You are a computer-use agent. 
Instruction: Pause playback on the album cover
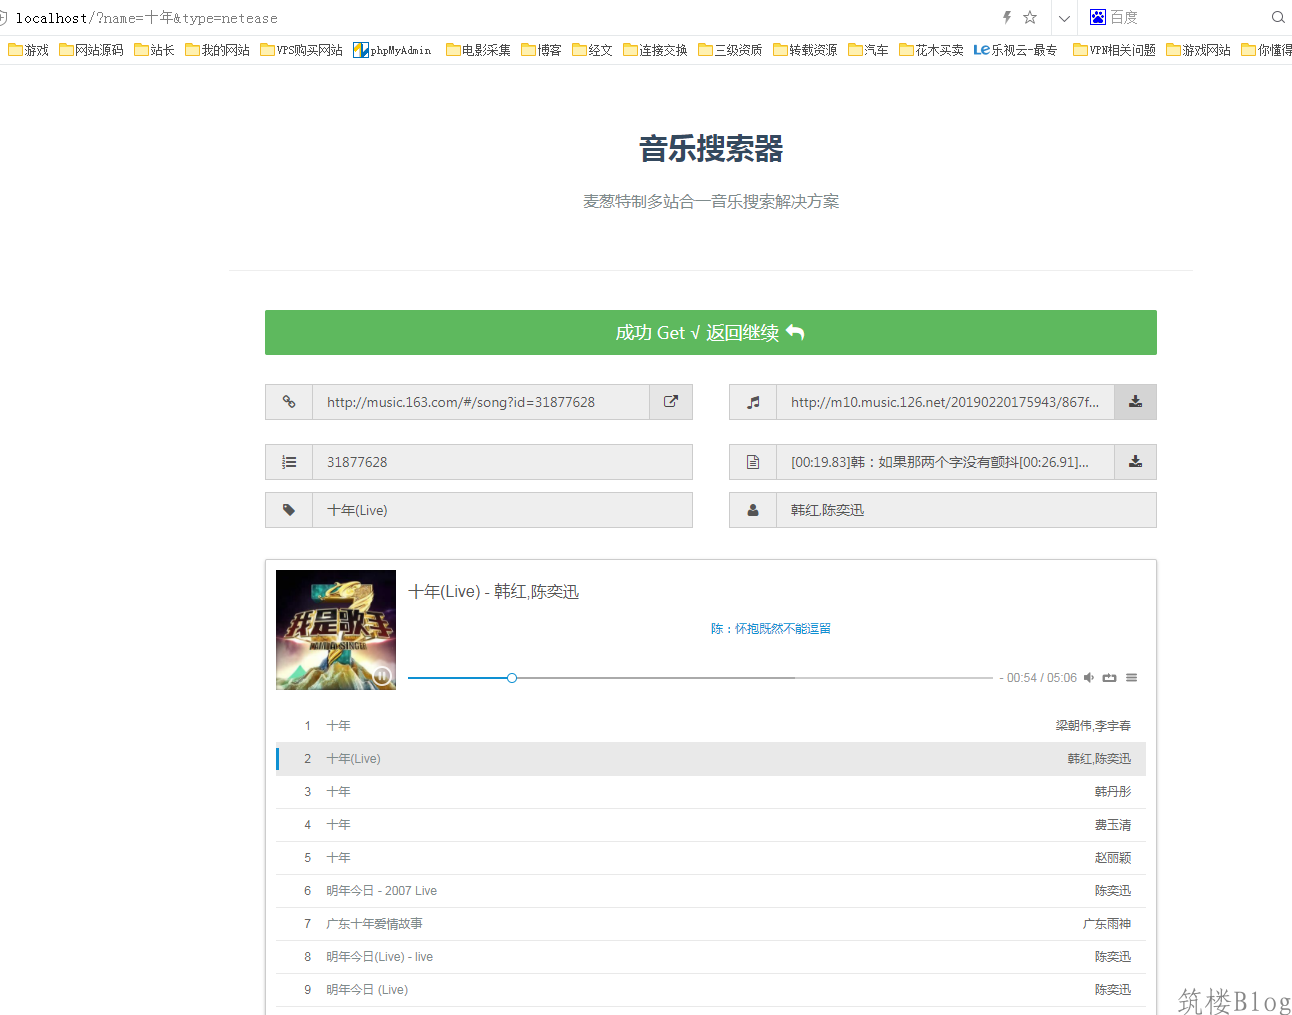tap(381, 676)
